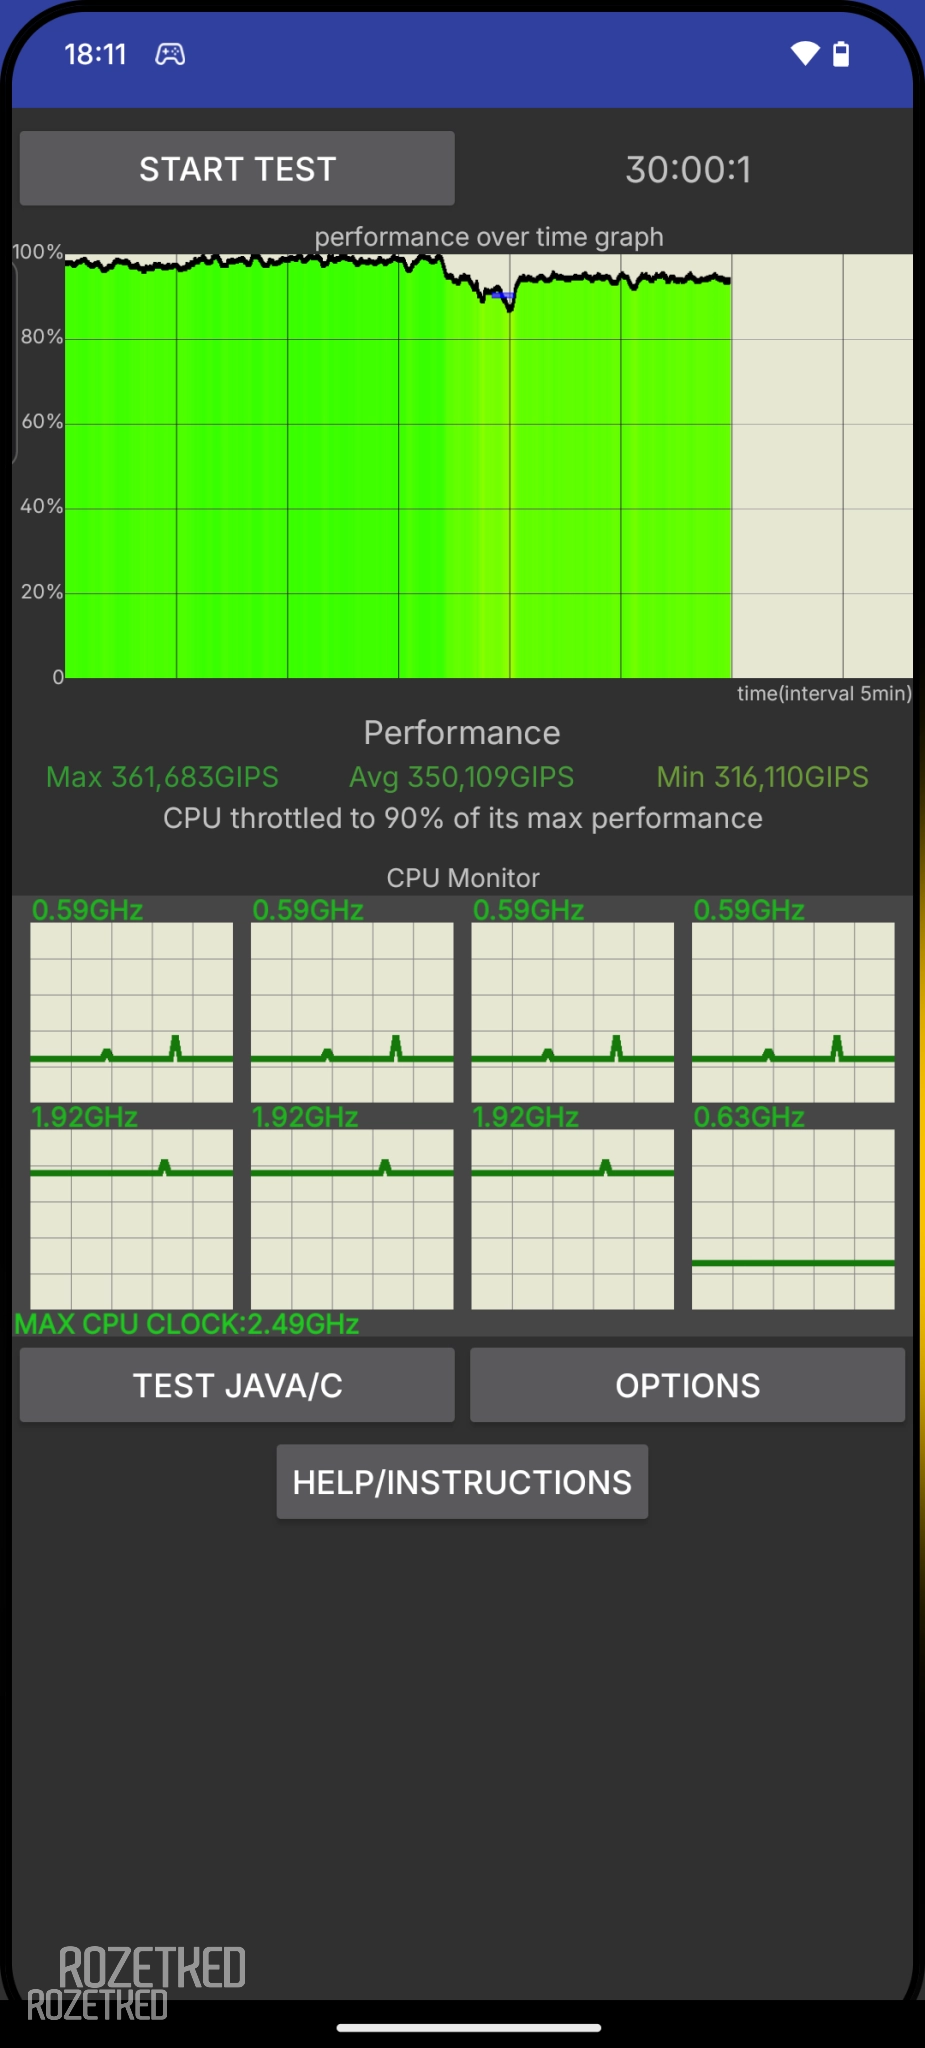Tap the Wi-Fi signal icon
The width and height of the screenshot is (925, 2048).
804,54
